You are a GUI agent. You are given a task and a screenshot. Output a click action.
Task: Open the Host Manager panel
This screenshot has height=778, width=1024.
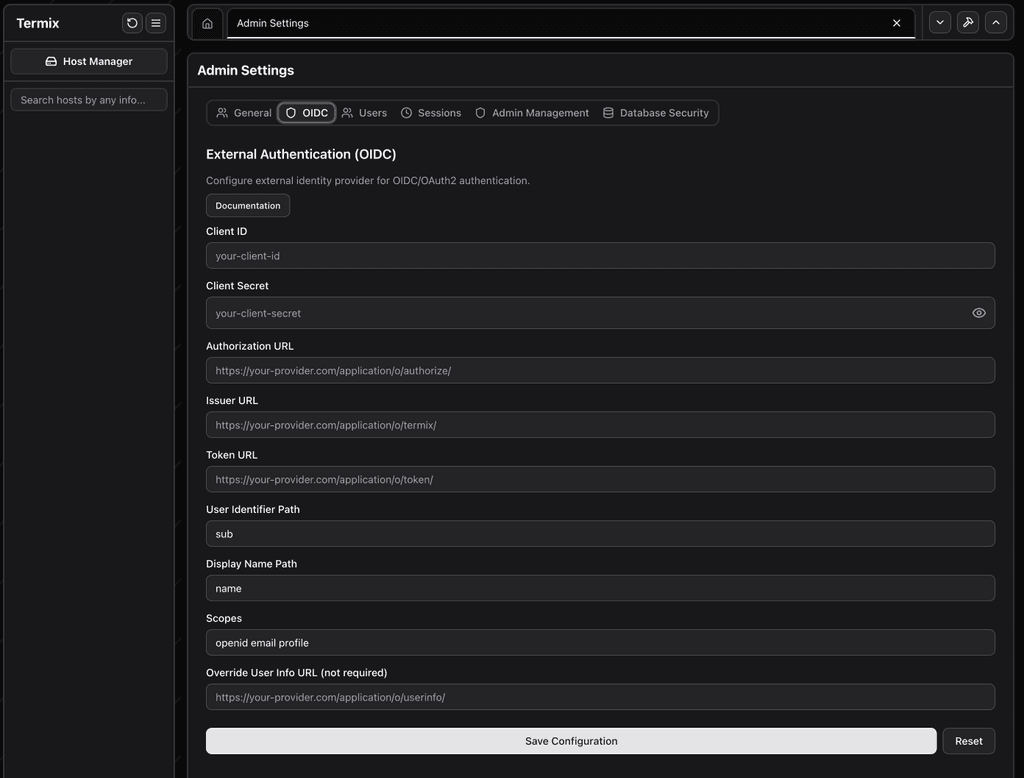[x=88, y=61]
